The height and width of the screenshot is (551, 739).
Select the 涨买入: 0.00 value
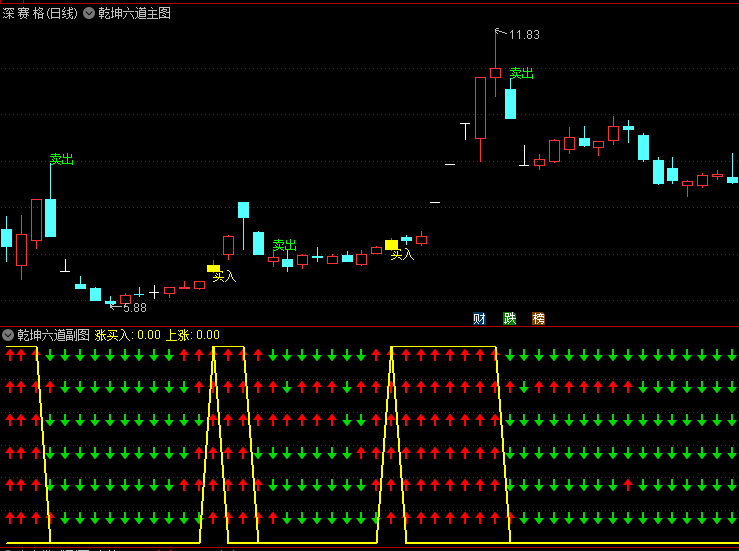[x=128, y=335]
